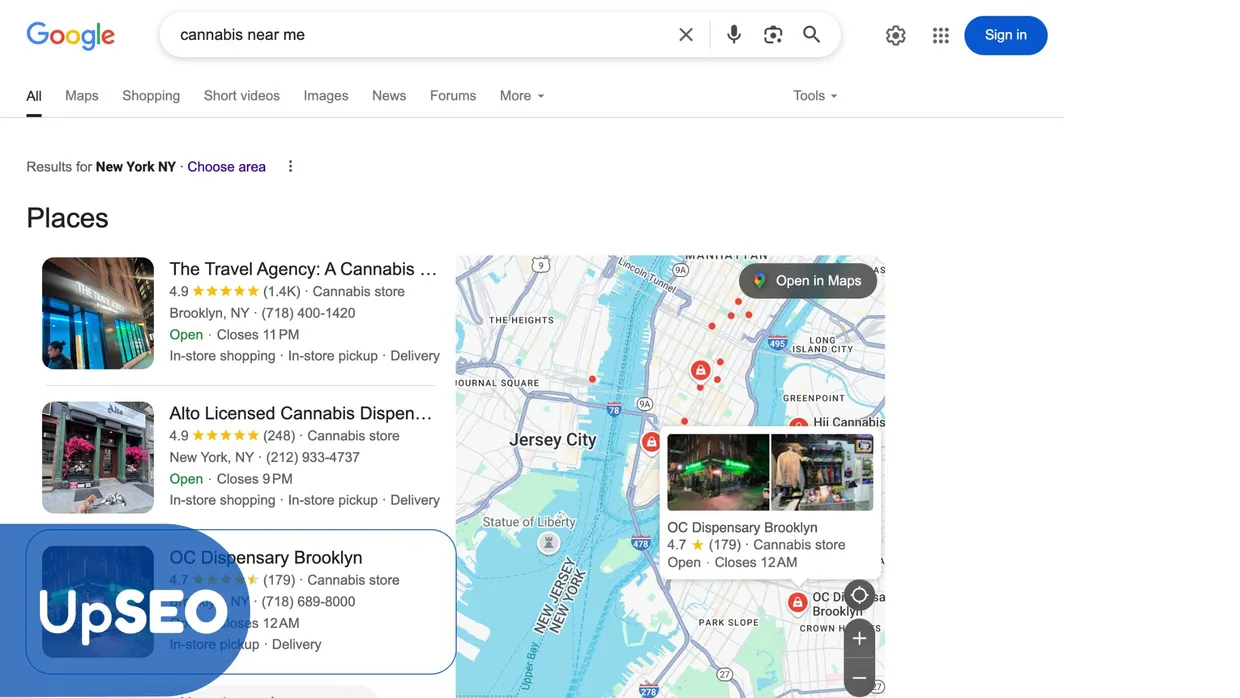Click the Places heading
This screenshot has height=698, width=1240.
coord(67,218)
